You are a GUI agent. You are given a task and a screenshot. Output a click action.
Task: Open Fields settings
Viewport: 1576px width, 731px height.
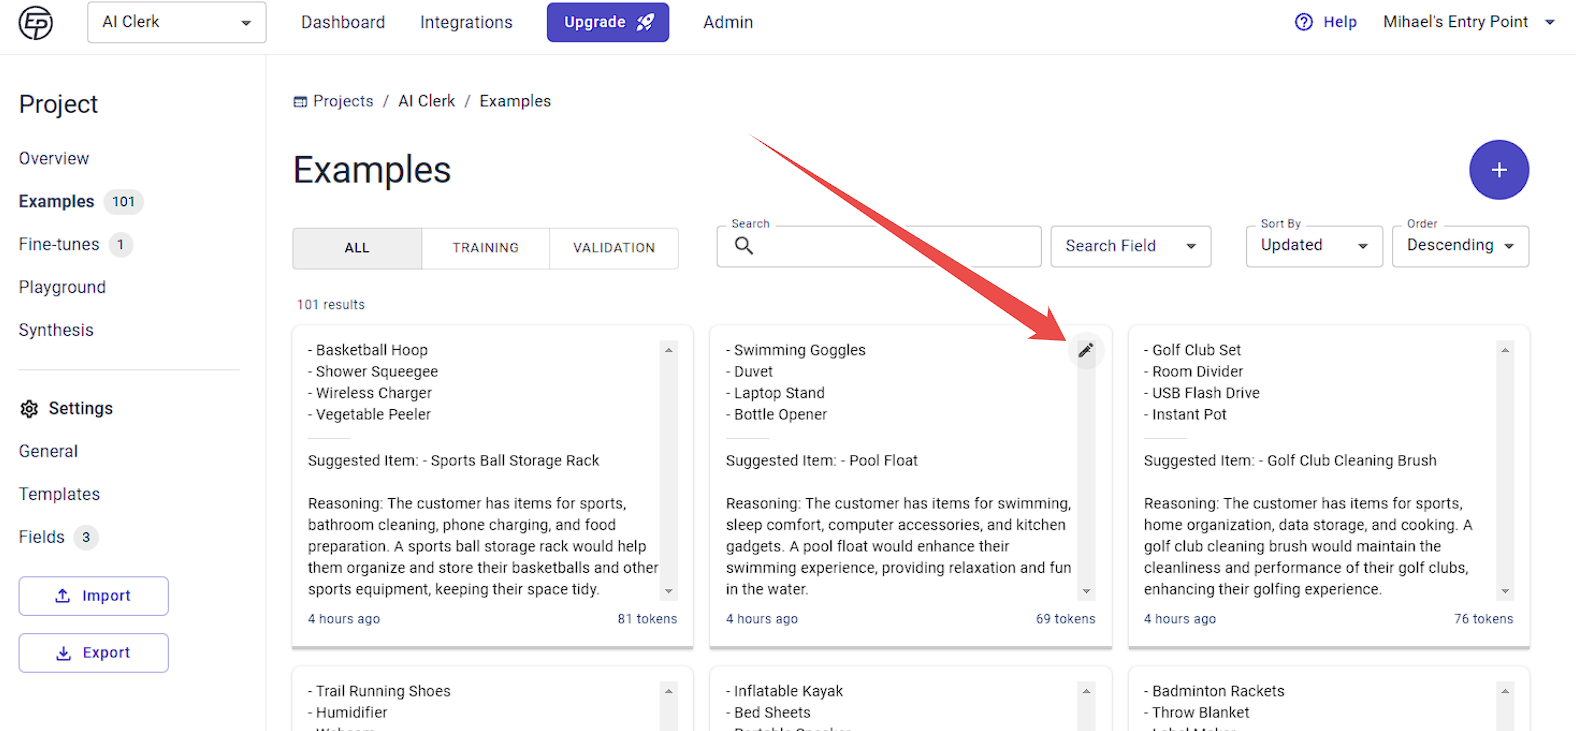(42, 538)
